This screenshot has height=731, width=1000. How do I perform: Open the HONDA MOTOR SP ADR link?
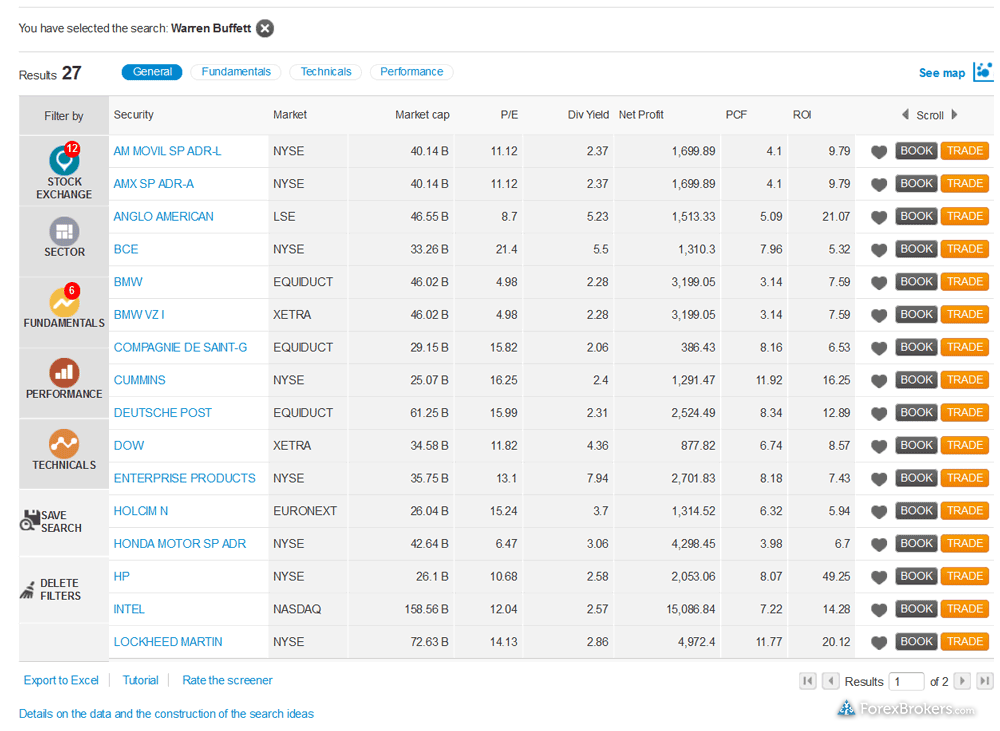180,544
